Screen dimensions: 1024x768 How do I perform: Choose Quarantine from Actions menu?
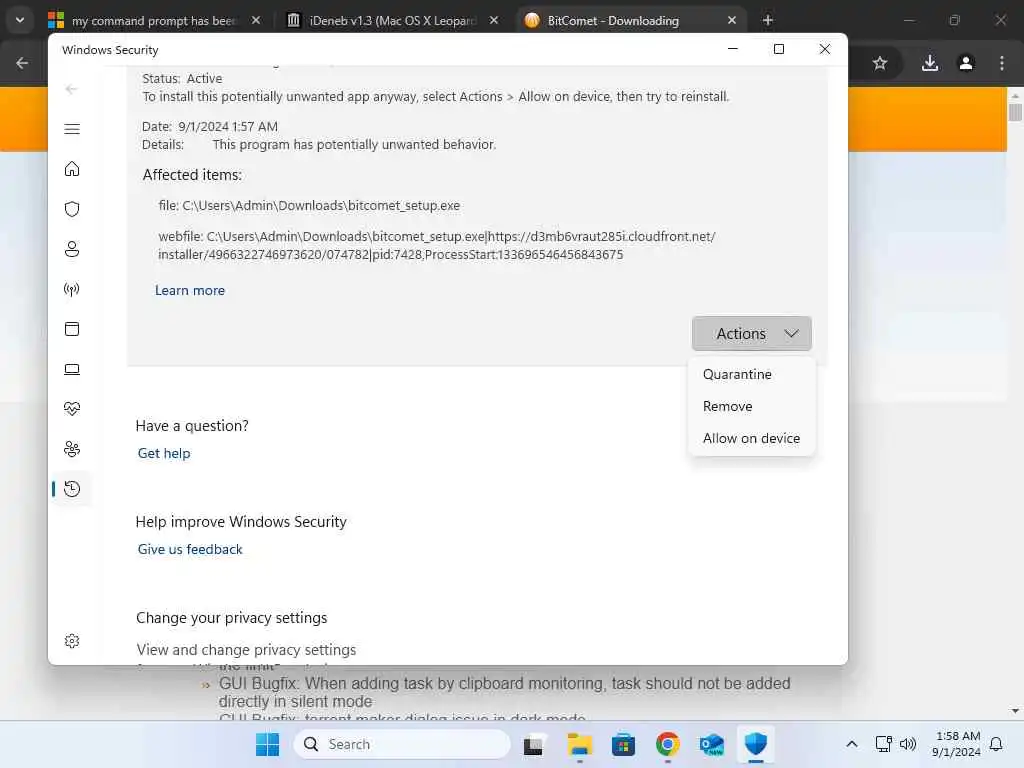click(x=737, y=374)
